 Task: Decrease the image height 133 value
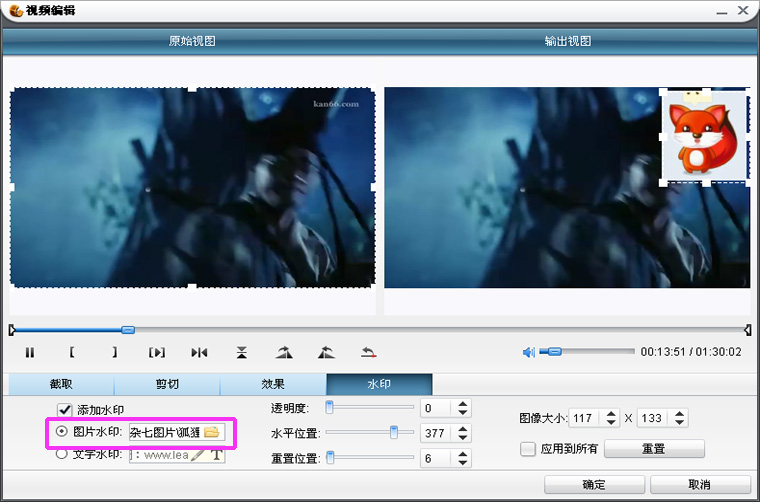point(680,423)
